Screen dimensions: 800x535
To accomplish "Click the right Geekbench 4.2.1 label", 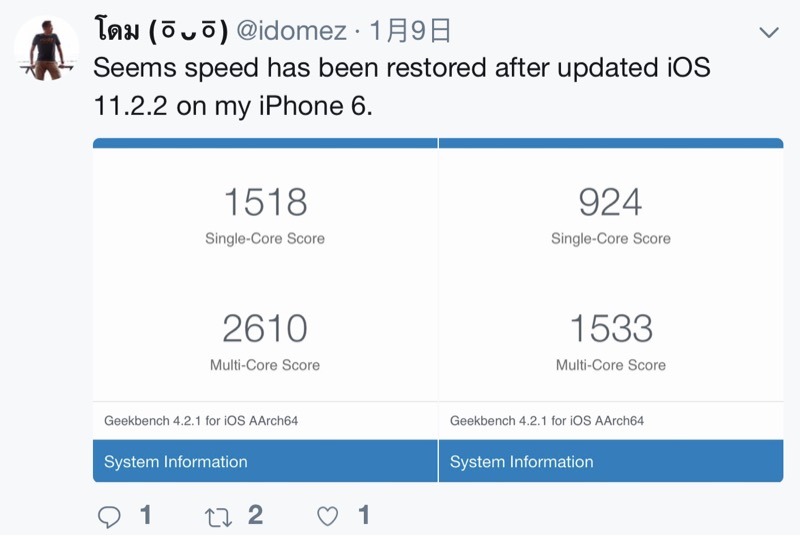I will 547,421.
